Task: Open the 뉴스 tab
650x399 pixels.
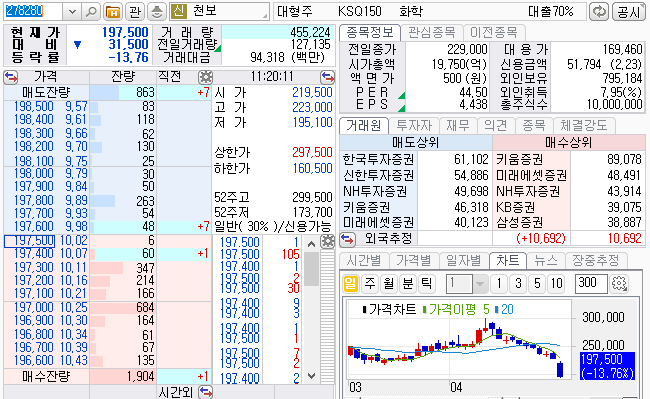Action: pyautogui.click(x=546, y=261)
